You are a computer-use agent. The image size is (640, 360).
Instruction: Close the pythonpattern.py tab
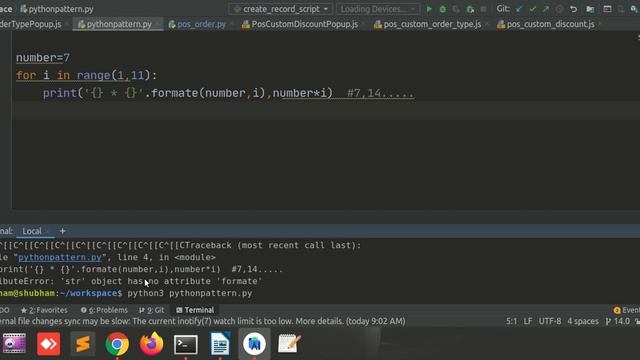coord(158,24)
